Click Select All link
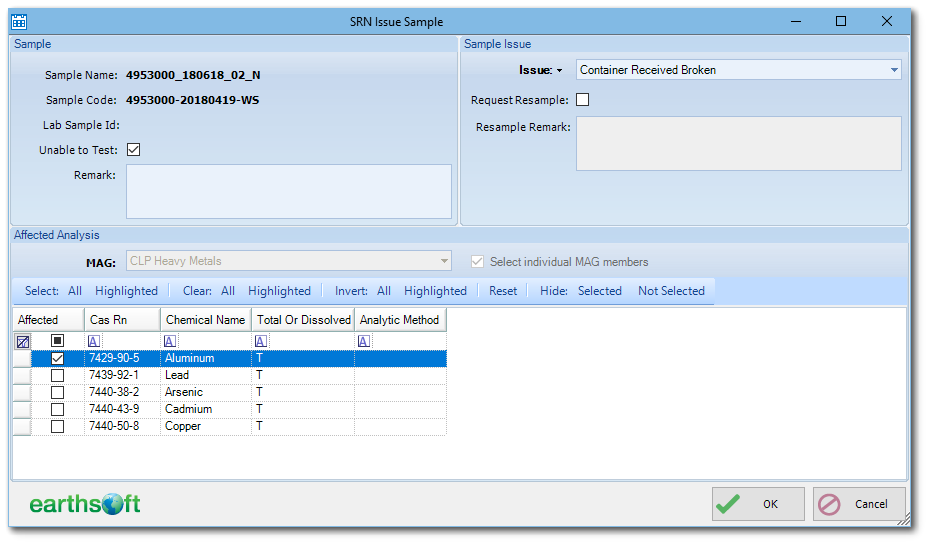Image resolution: width=927 pixels, height=543 pixels. [x=74, y=291]
